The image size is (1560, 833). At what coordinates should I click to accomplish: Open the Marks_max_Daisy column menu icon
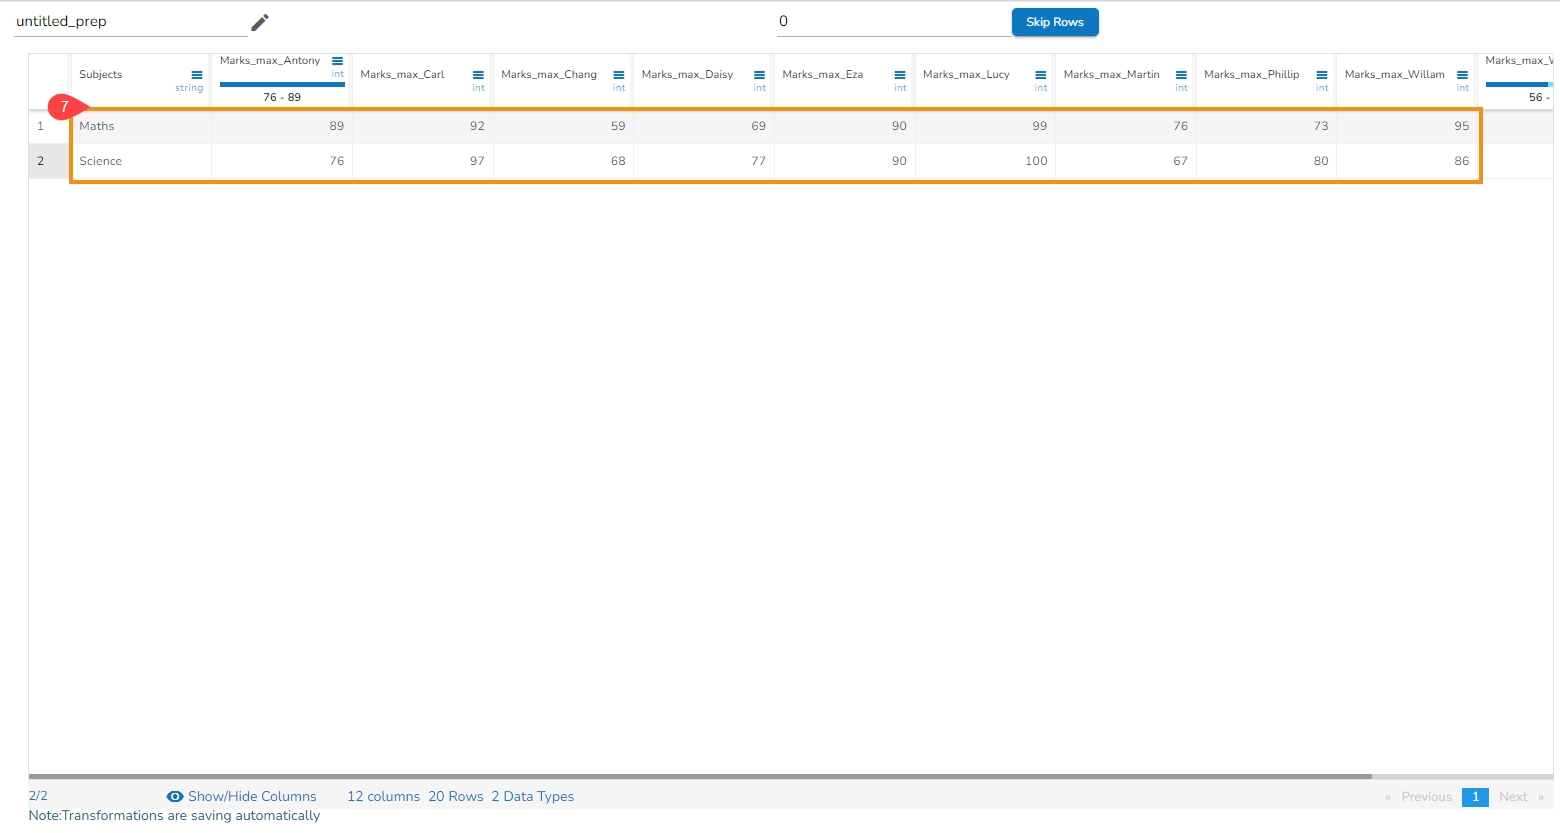760,75
